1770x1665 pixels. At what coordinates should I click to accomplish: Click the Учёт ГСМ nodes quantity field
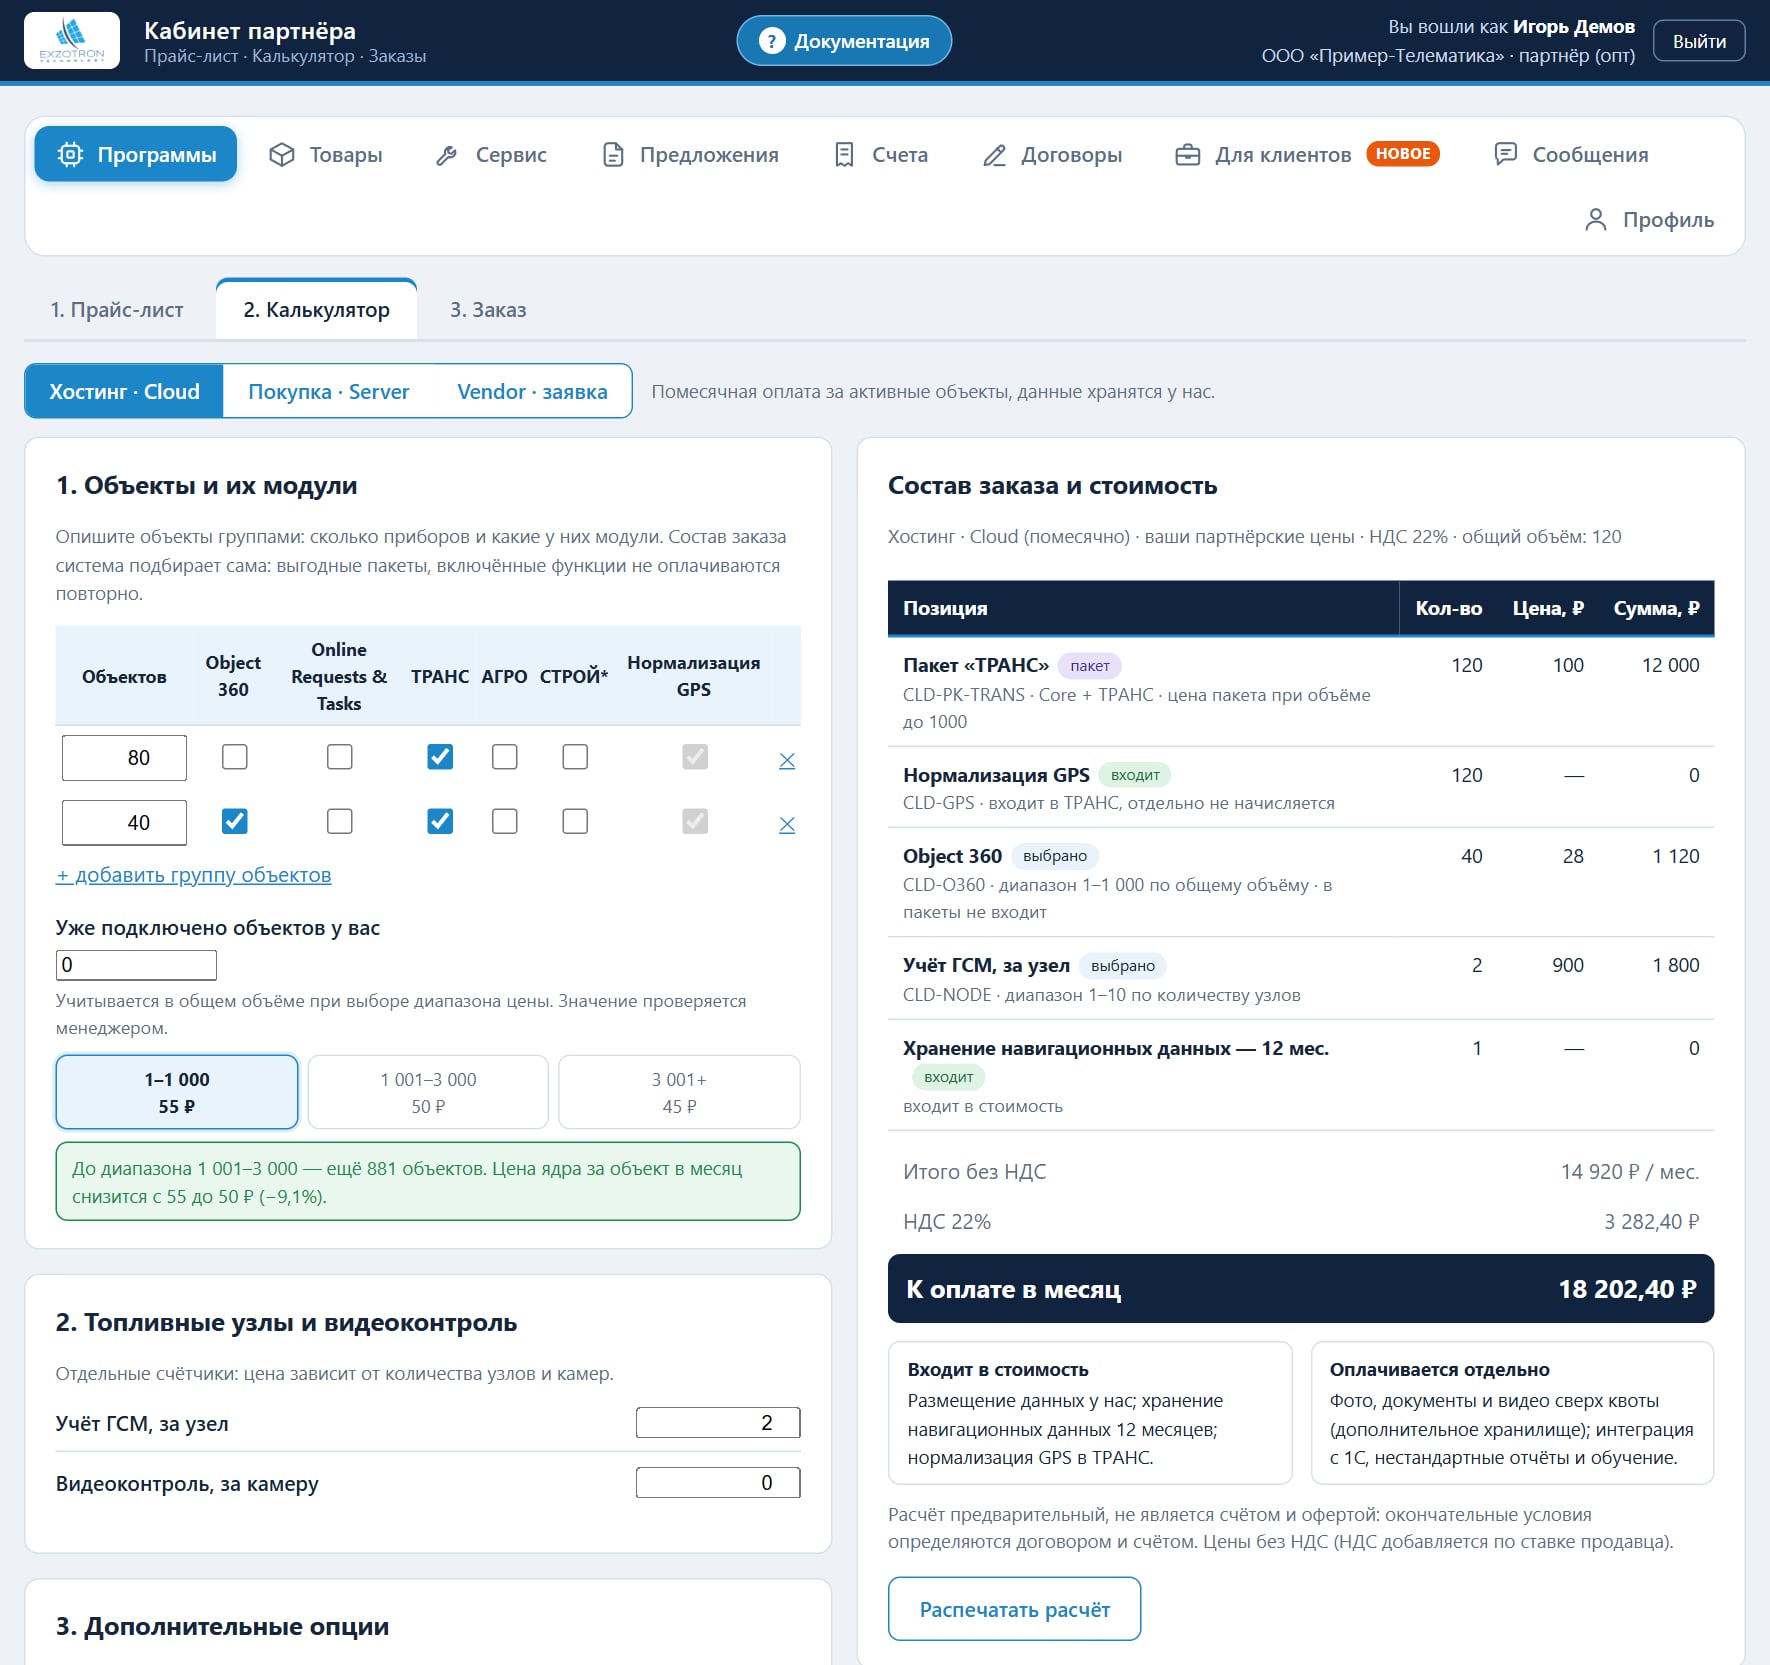tap(718, 1423)
